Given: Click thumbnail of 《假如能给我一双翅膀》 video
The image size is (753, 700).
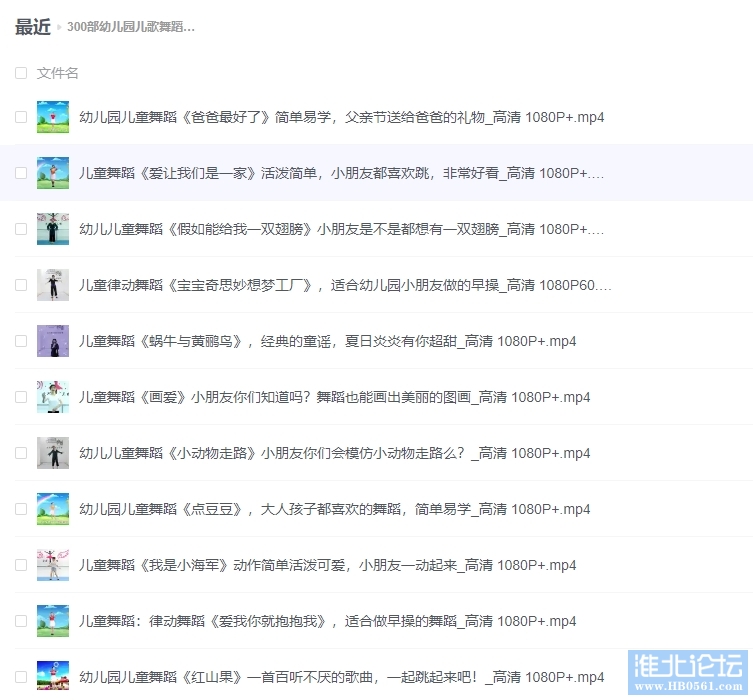Looking at the screenshot, I should (x=52, y=229).
